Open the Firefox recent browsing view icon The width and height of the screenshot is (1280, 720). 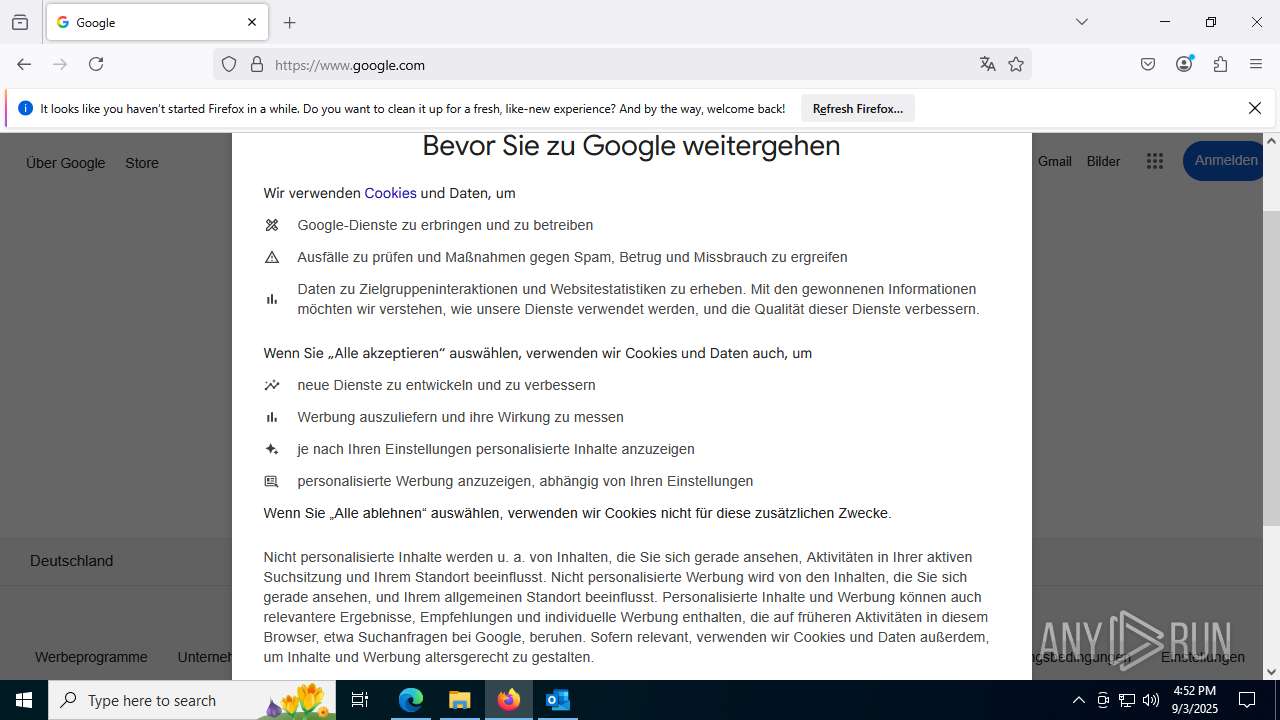coord(20,22)
